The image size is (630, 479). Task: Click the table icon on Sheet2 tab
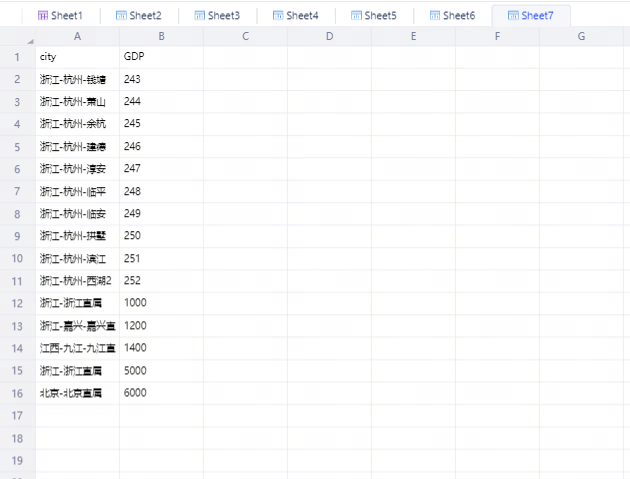121,16
